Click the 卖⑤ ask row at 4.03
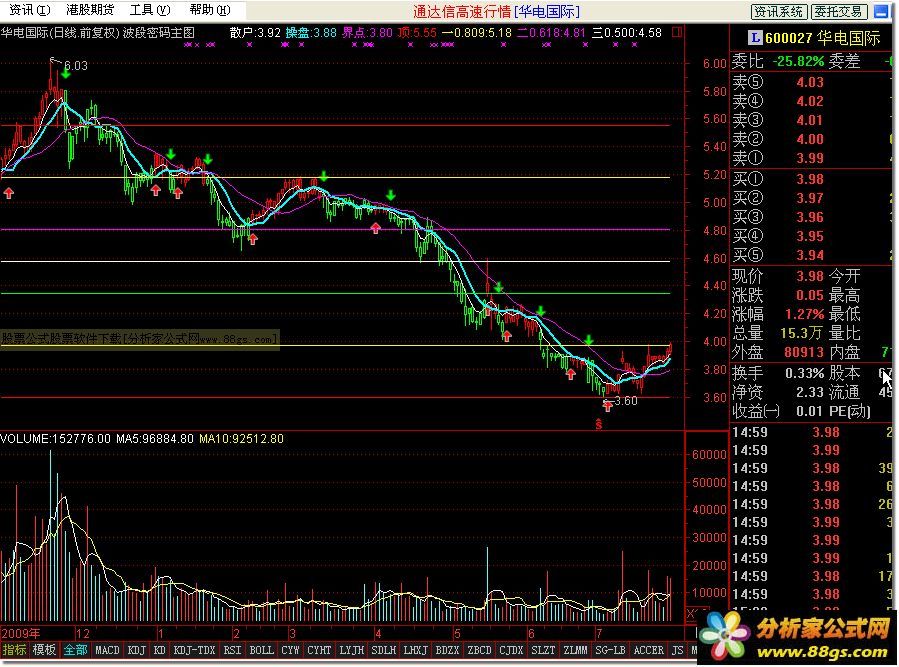 click(x=812, y=82)
